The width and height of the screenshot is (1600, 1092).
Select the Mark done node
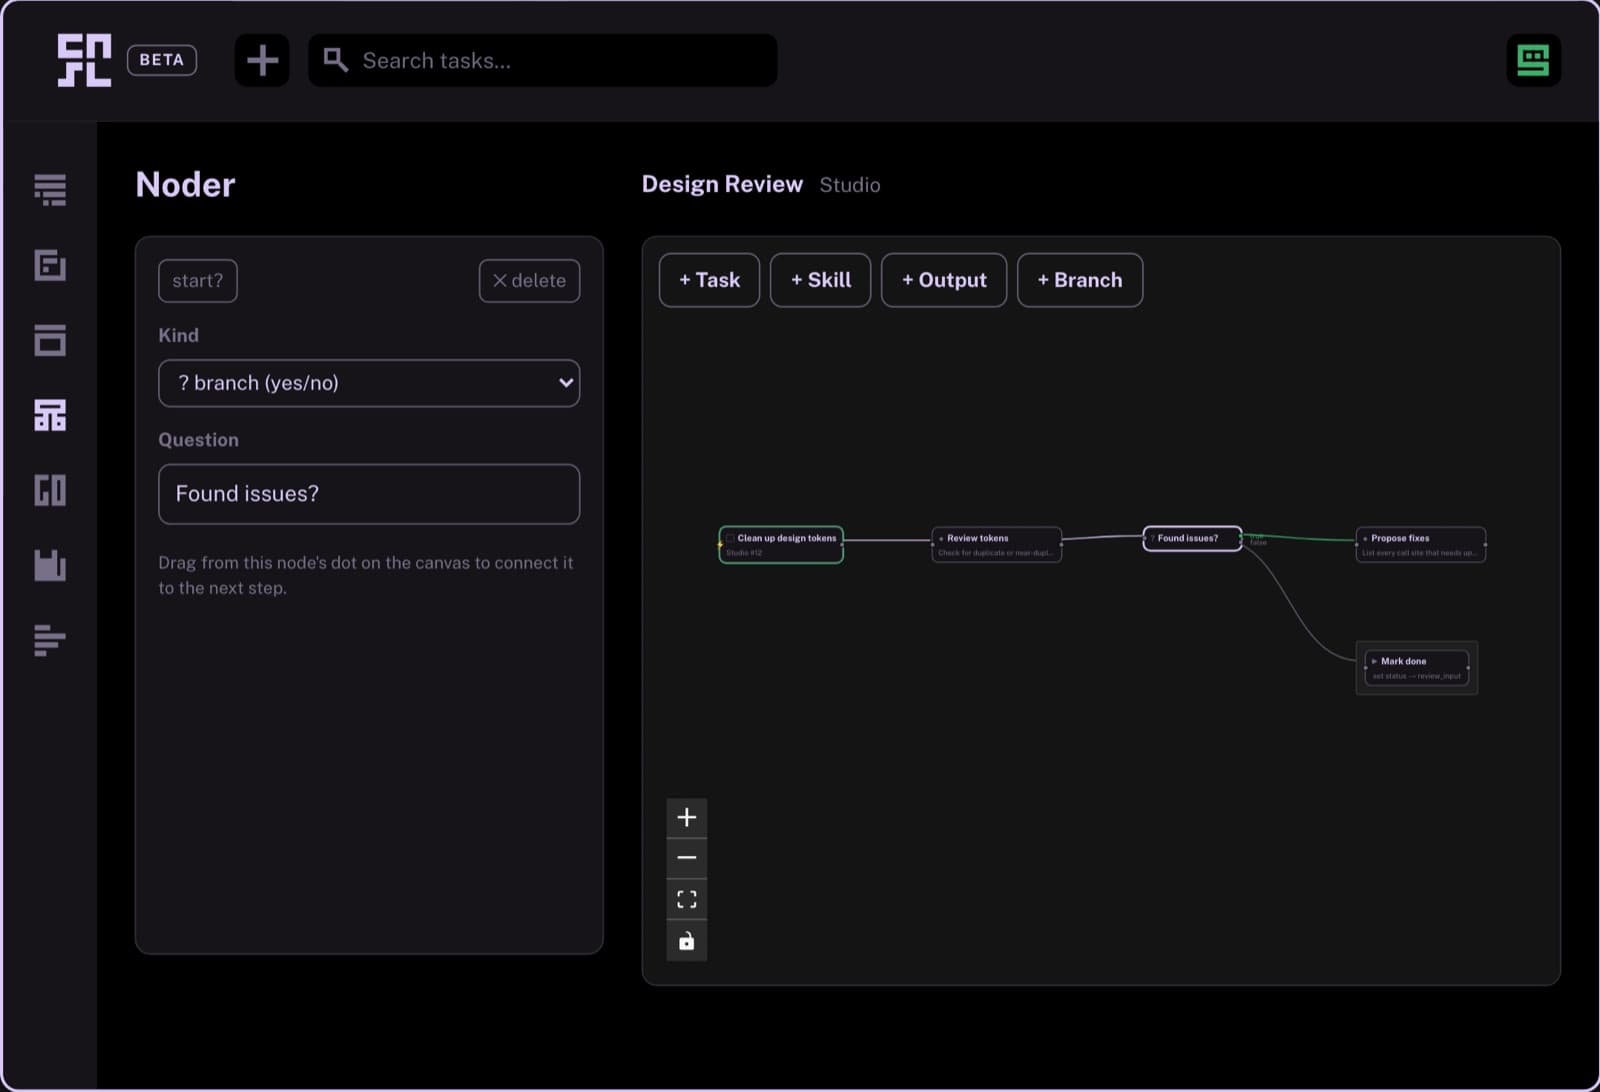[x=1417, y=668]
